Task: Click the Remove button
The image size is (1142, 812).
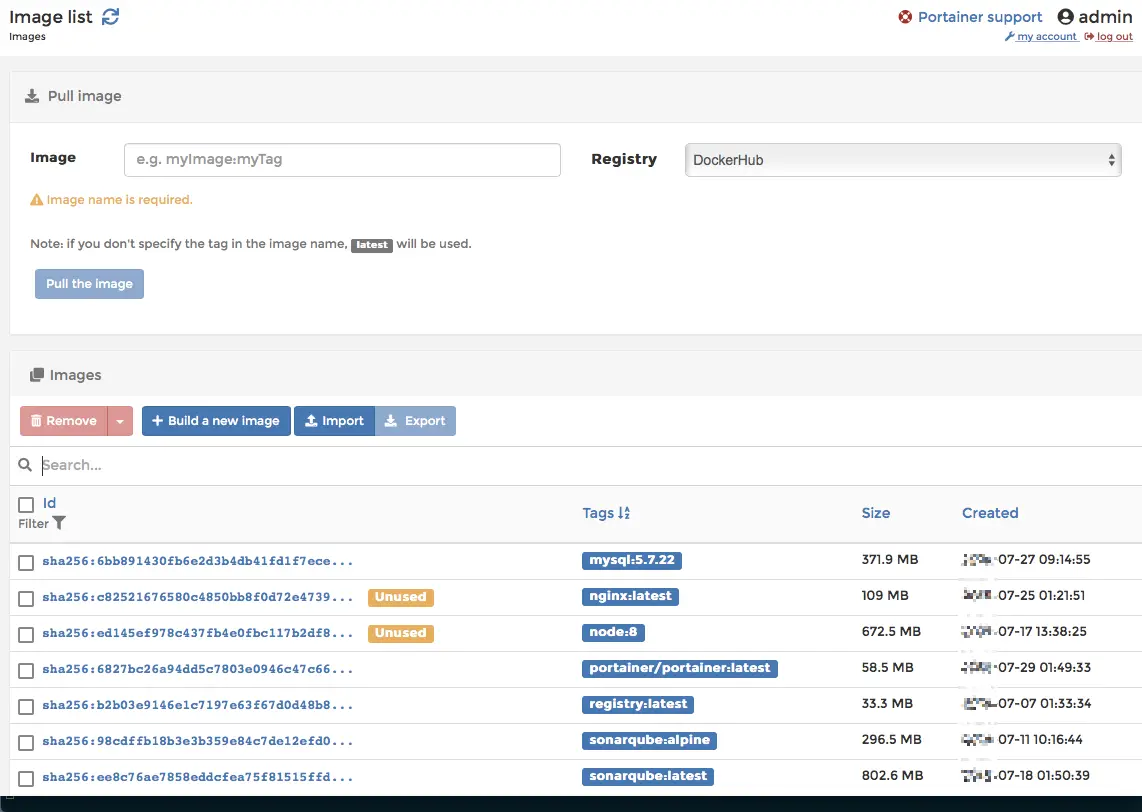Action: click(63, 421)
